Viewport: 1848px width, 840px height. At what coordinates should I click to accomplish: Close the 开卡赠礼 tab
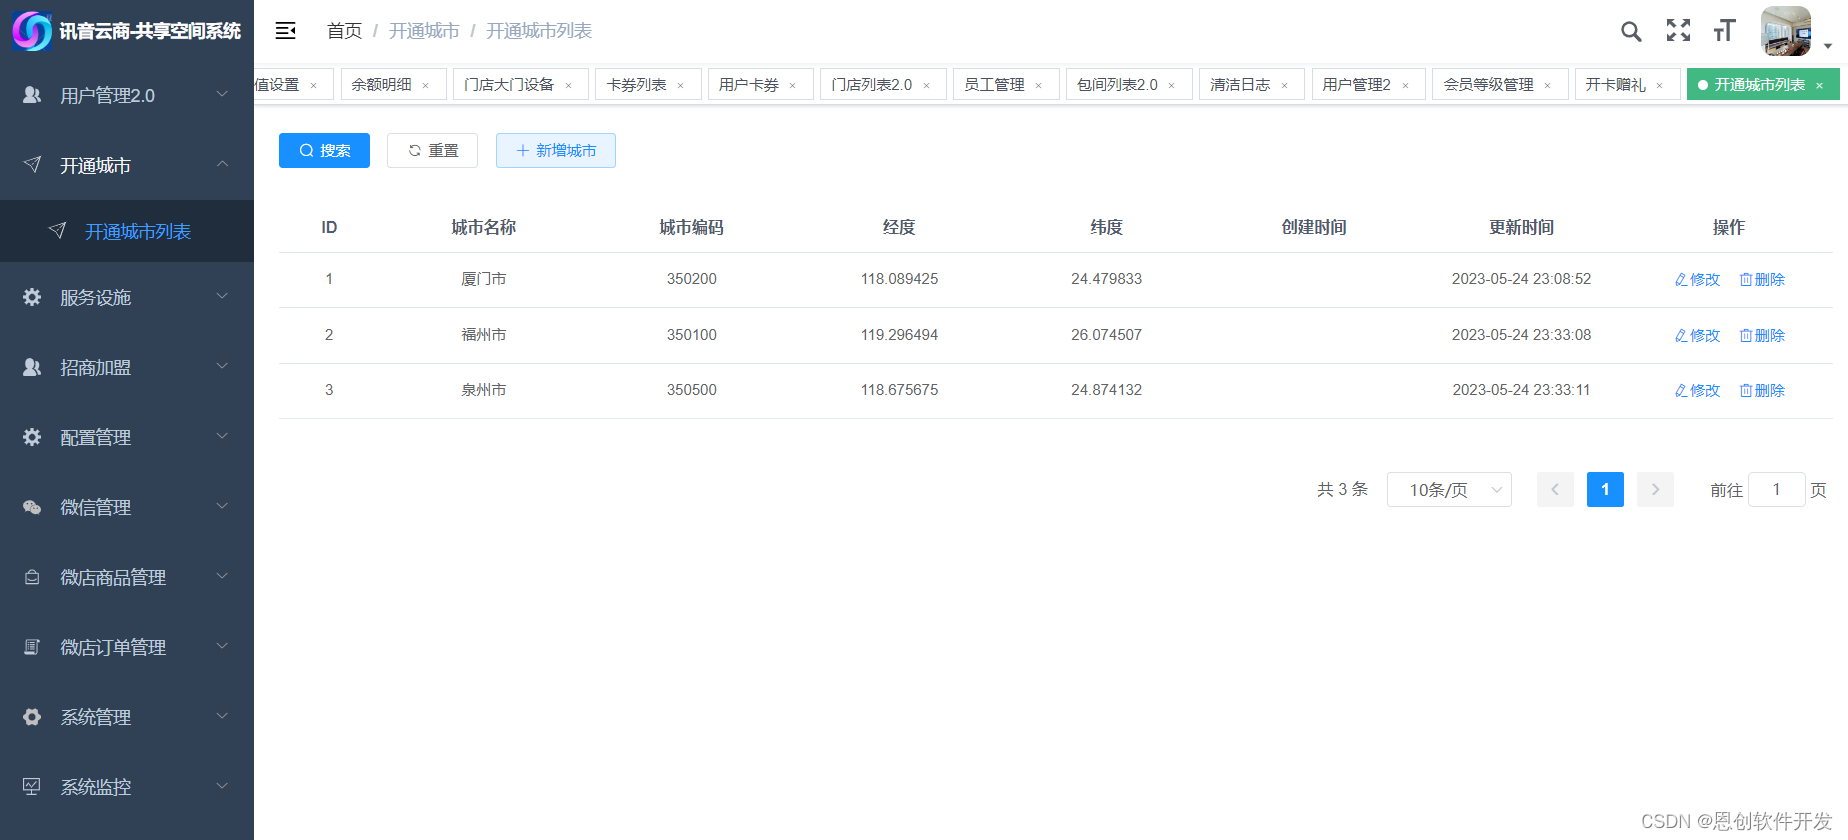1660,86
